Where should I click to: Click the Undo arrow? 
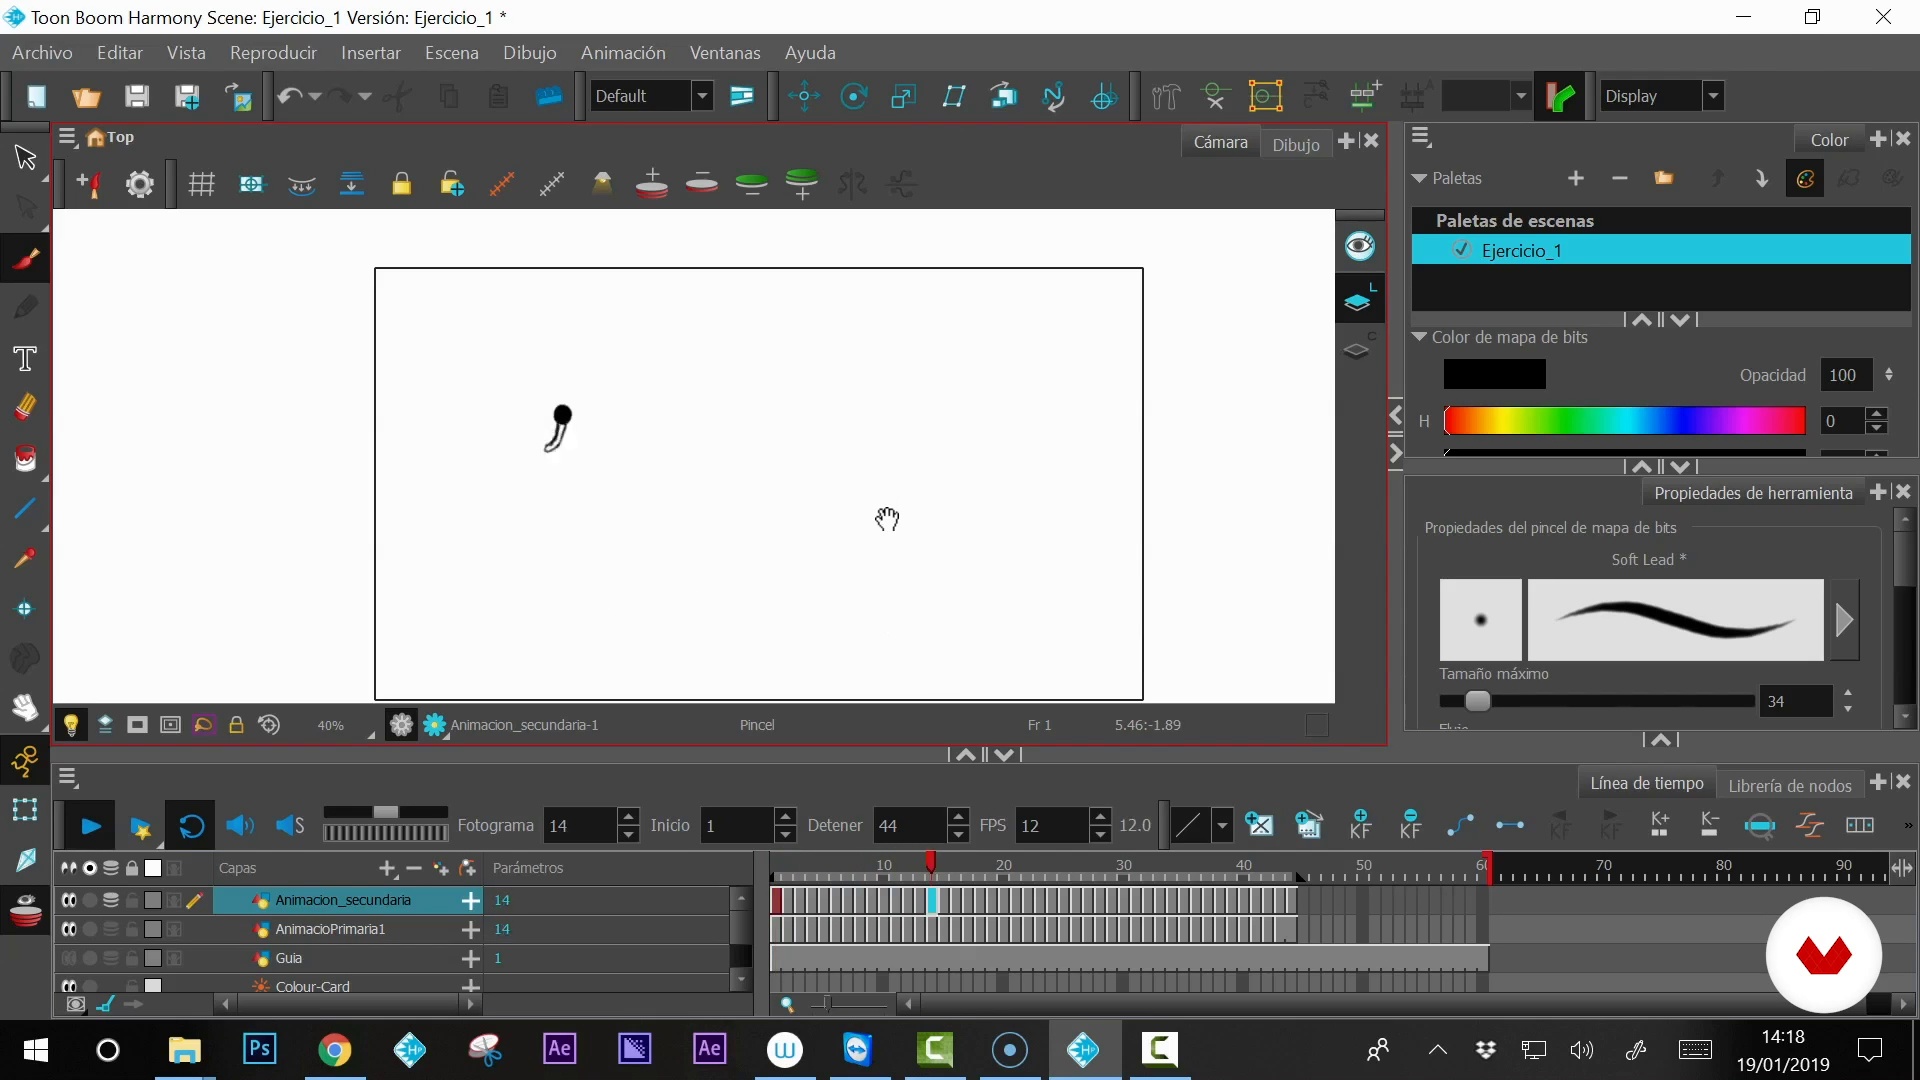pyautogui.click(x=289, y=96)
